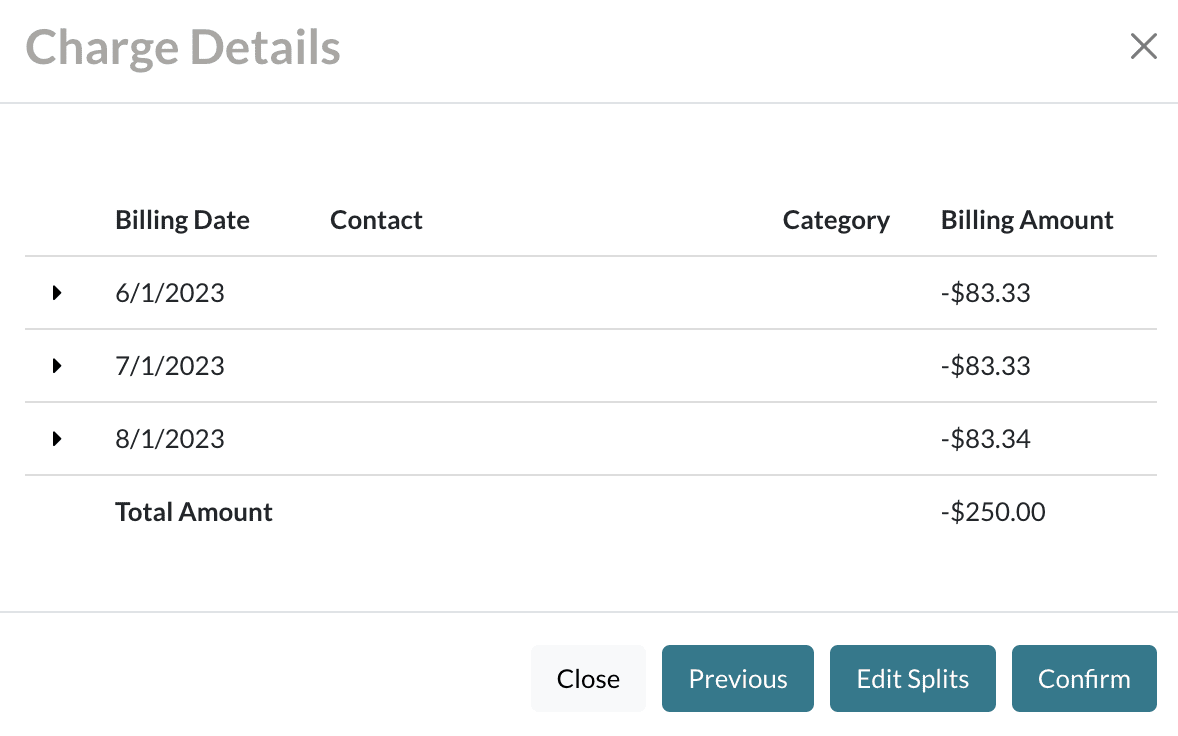This screenshot has height=736, width=1178.
Task: Click the Charge Details dialog title
Action: pyautogui.click(x=183, y=46)
